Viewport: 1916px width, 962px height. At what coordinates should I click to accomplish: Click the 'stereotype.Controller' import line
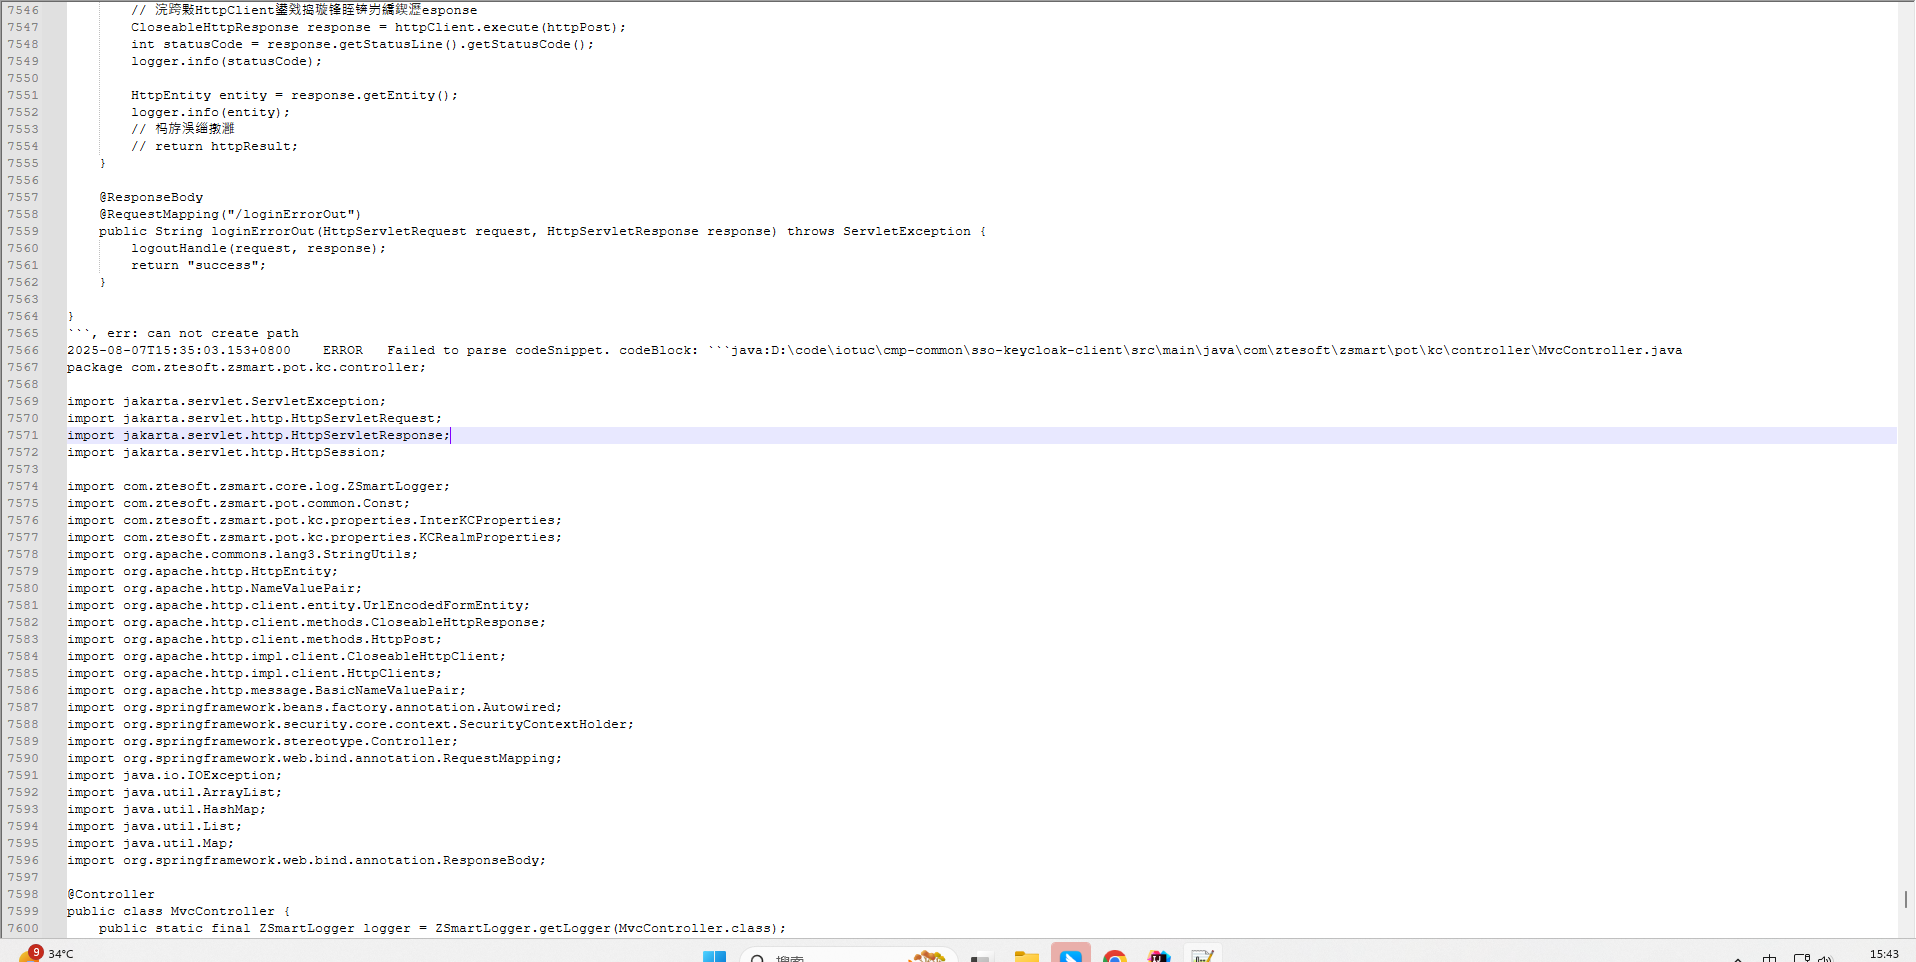tap(262, 741)
